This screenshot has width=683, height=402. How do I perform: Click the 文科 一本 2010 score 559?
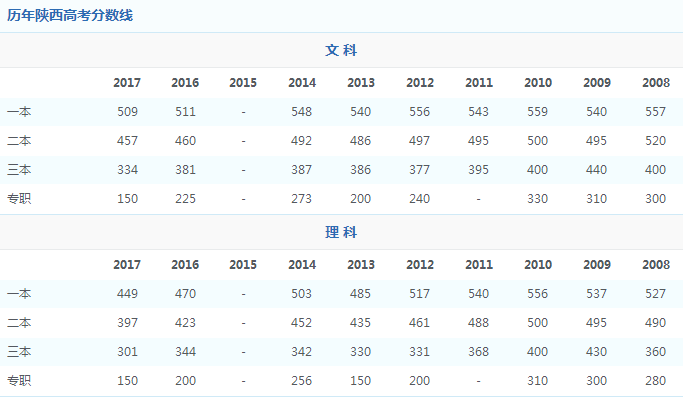pos(538,112)
